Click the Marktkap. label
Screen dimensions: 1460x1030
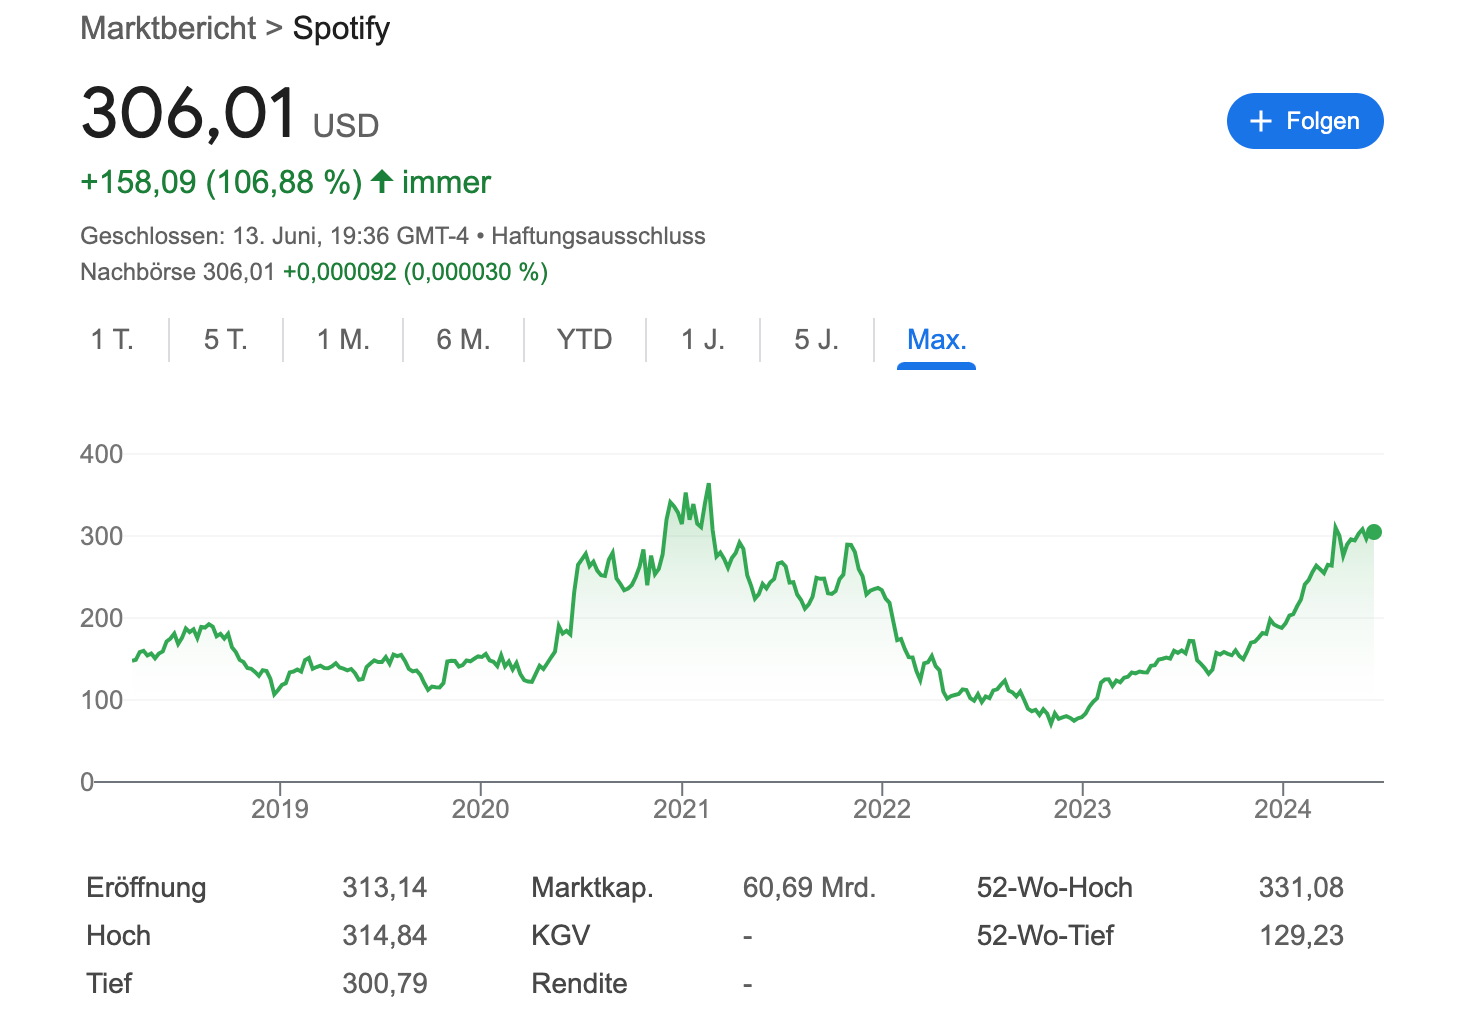(x=592, y=888)
